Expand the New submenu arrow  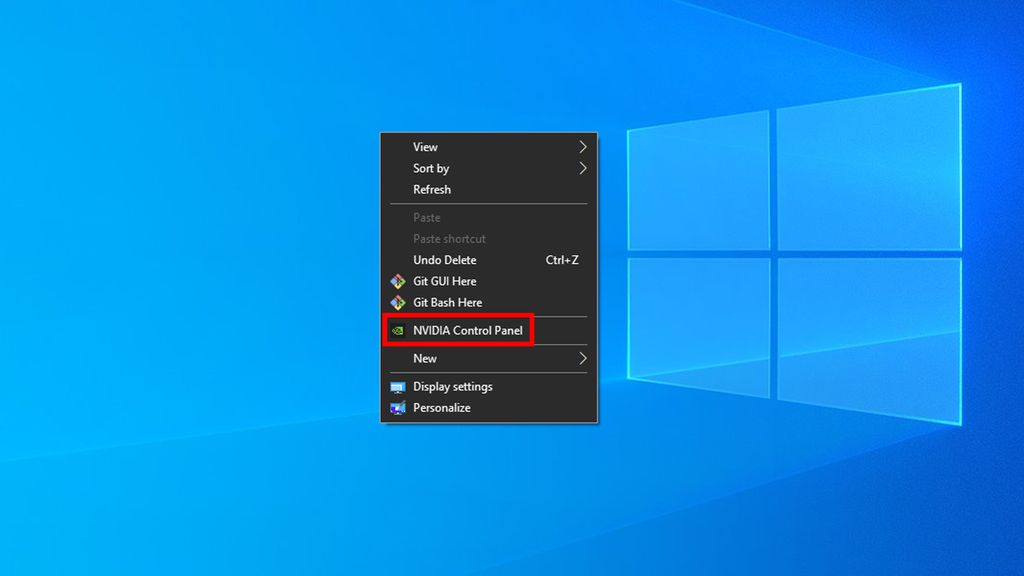583,358
